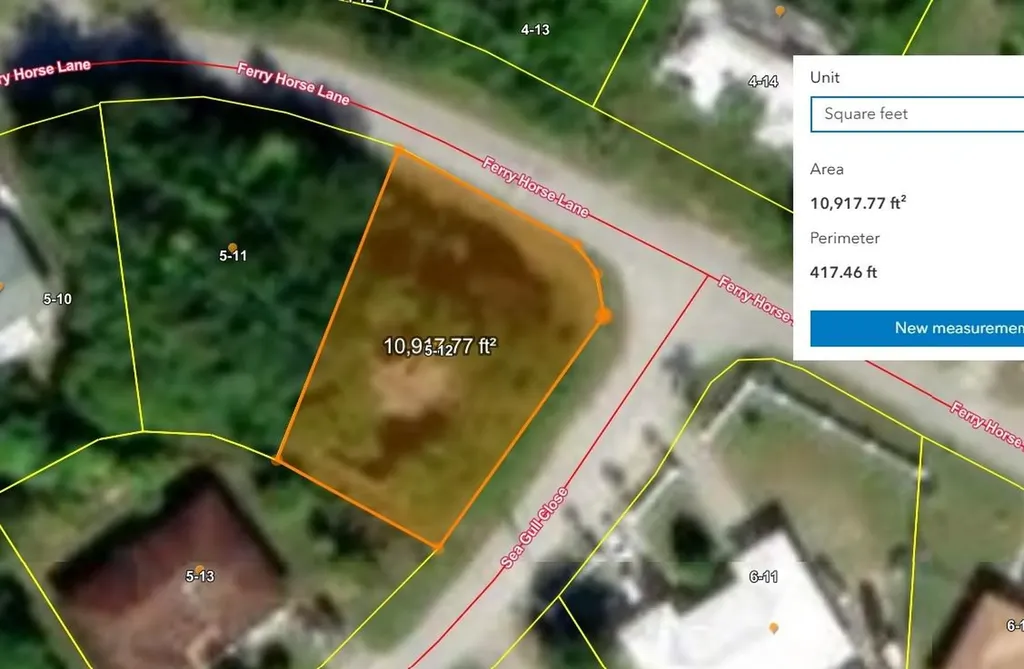Click the New measurement button
This screenshot has height=669, width=1024.
[x=917, y=328]
